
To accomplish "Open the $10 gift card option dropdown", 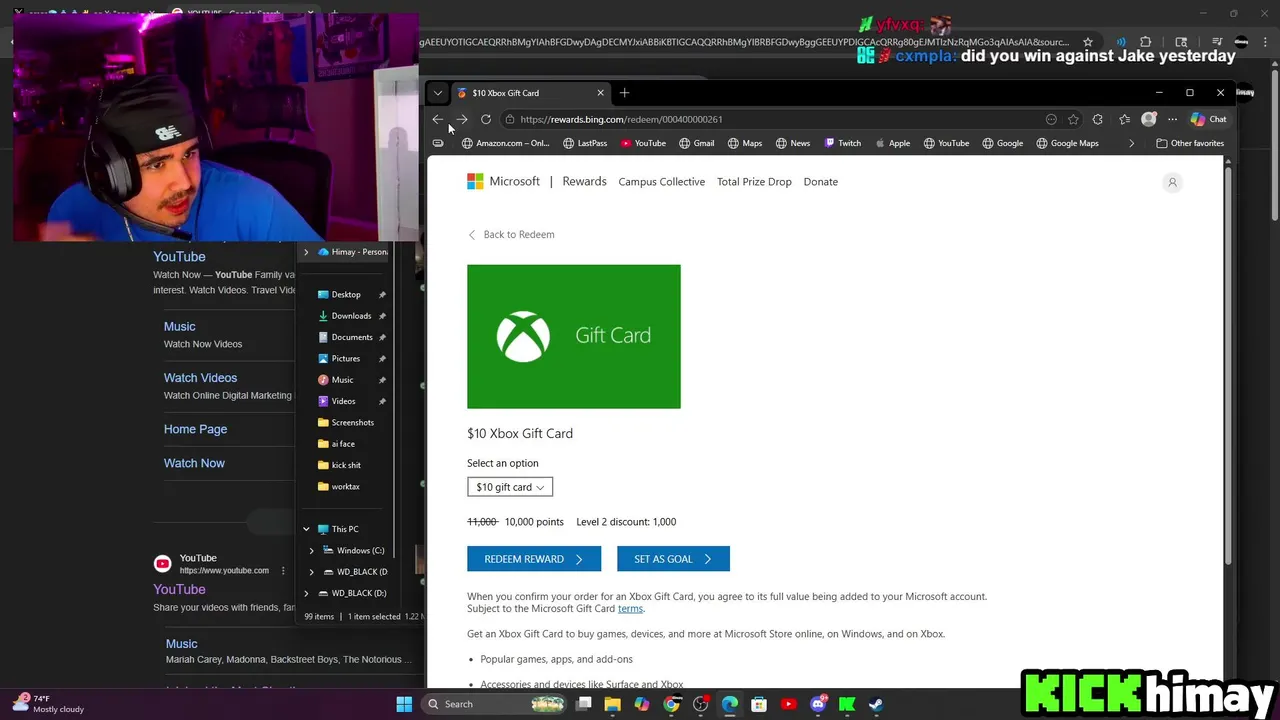I will point(509,487).
